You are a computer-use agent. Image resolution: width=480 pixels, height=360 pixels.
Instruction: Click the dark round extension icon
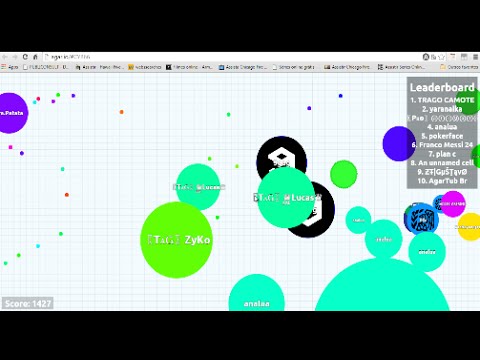[426, 57]
